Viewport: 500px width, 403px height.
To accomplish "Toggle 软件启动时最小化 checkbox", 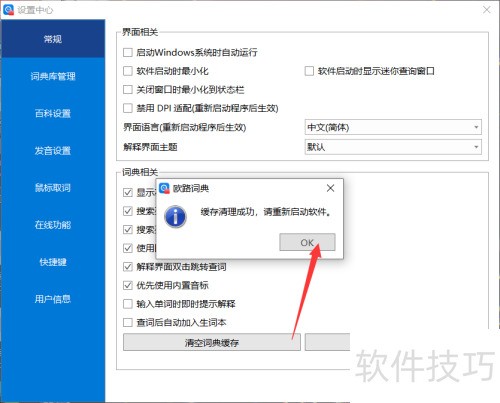I will click(x=128, y=71).
